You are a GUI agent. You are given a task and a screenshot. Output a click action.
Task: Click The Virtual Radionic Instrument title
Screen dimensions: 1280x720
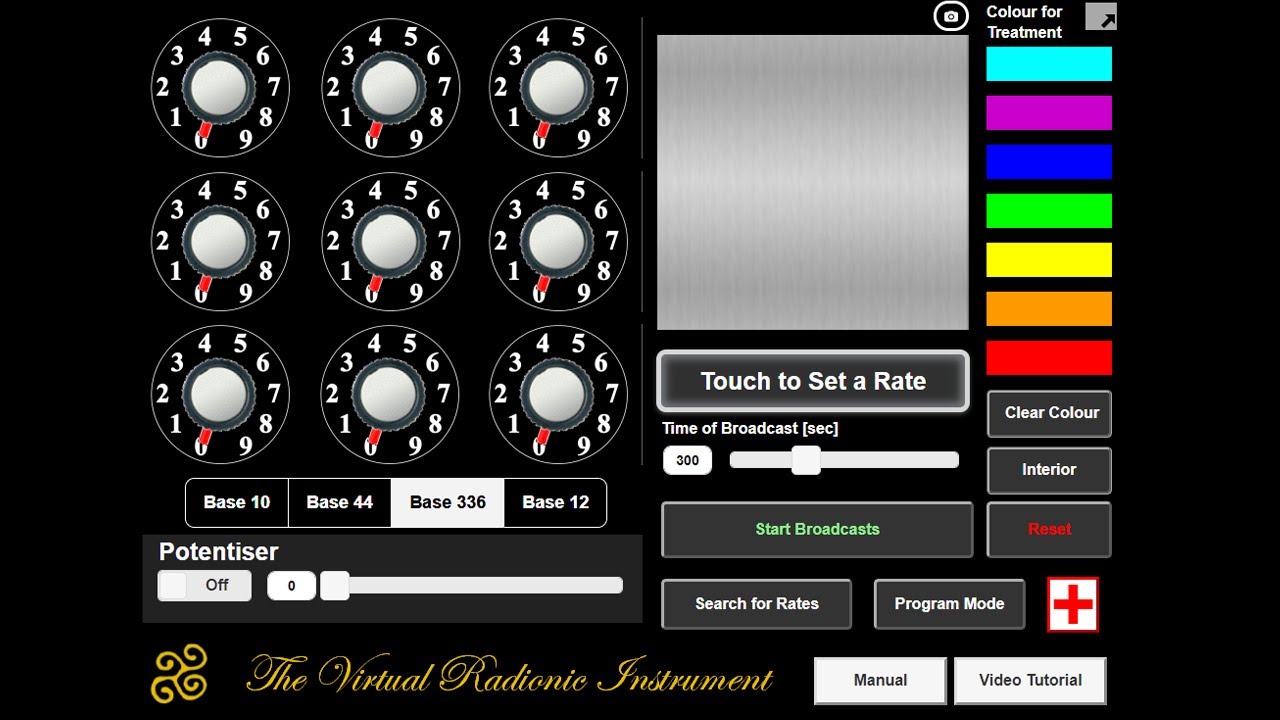[510, 676]
